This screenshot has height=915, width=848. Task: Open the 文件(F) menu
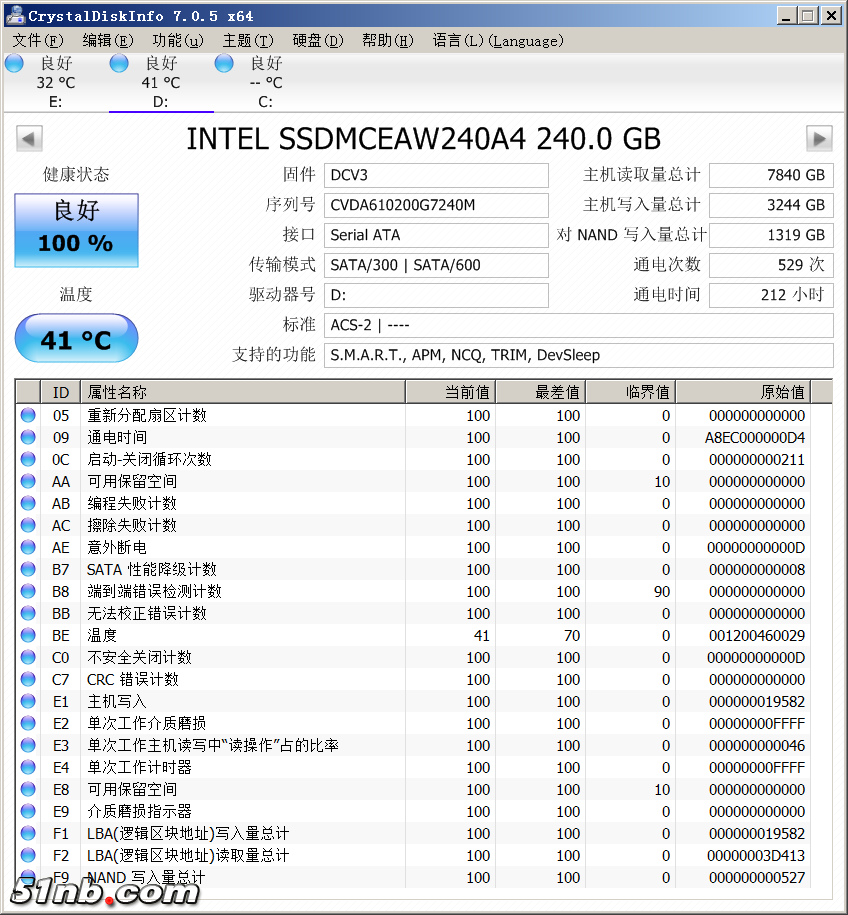(38, 40)
